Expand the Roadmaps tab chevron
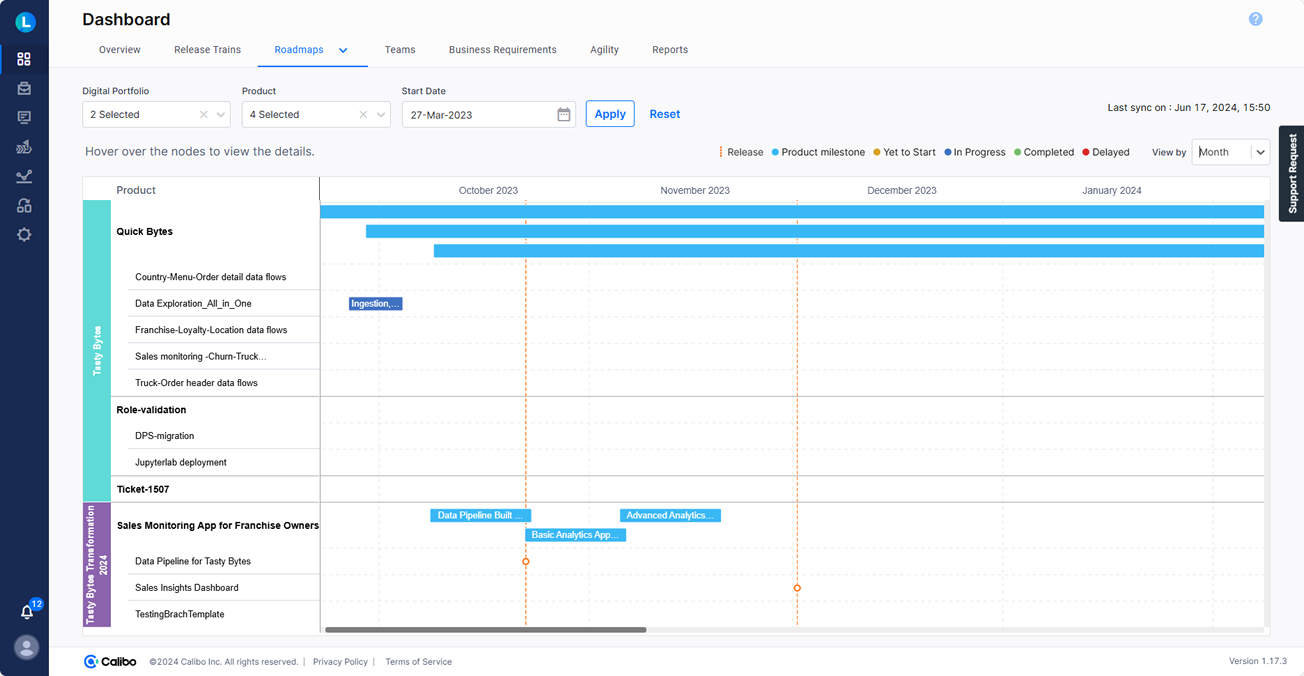This screenshot has width=1304, height=676. tap(342, 49)
